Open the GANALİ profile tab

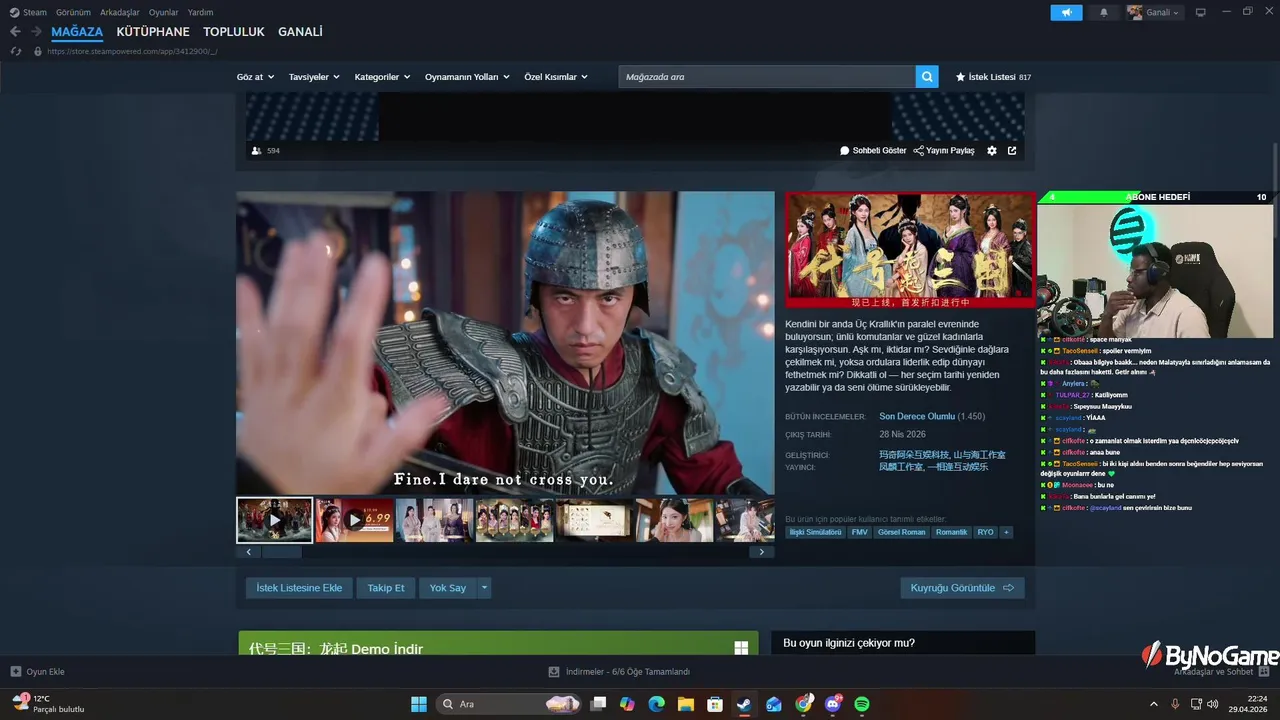pos(300,32)
